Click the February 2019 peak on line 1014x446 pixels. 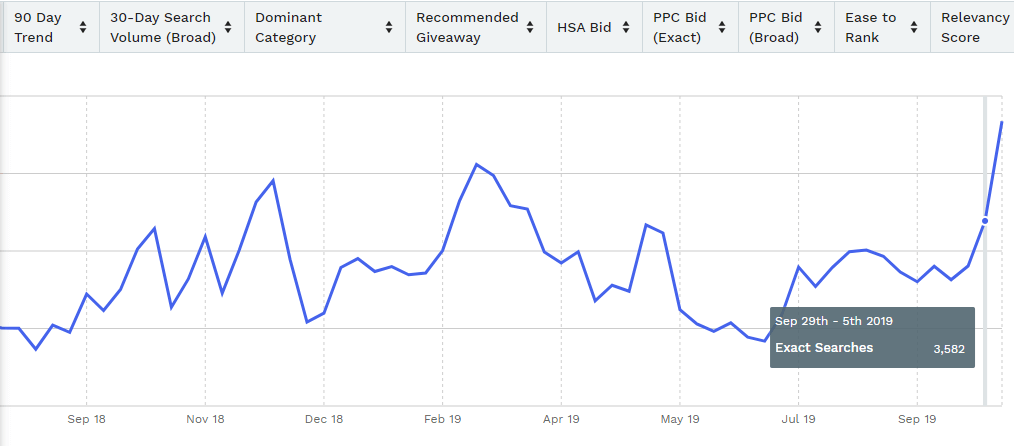477,164
